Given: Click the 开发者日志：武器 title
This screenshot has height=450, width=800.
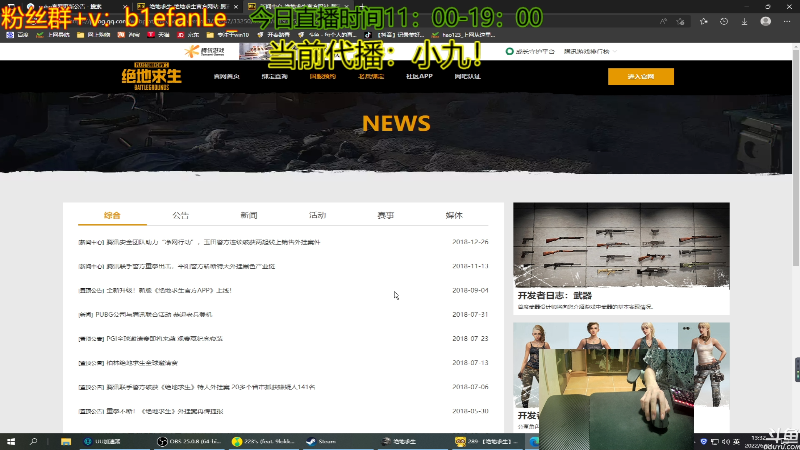Looking at the screenshot, I should click(x=555, y=295).
